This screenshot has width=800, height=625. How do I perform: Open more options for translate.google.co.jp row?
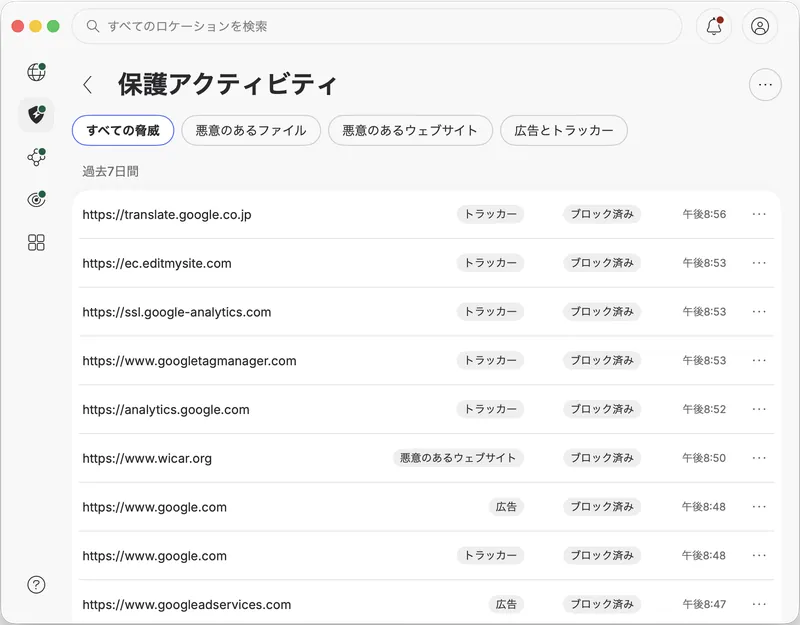click(x=759, y=214)
